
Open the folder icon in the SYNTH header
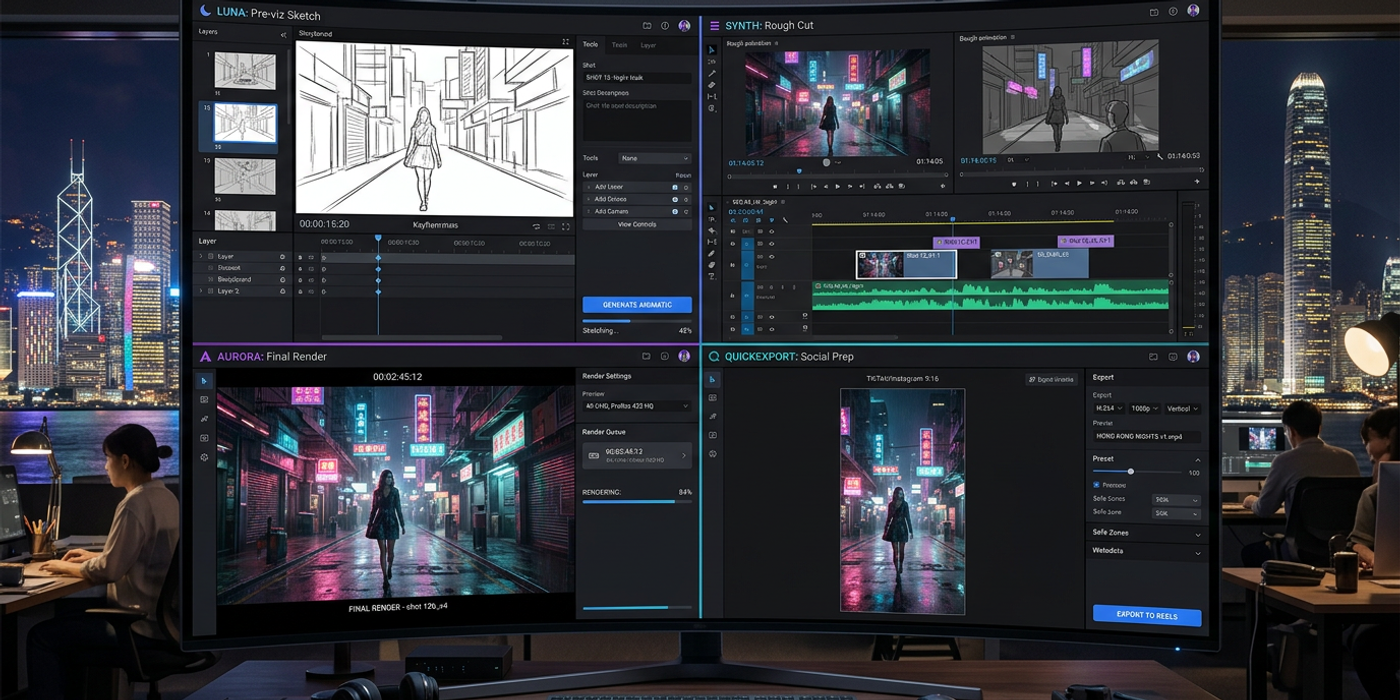1154,11
